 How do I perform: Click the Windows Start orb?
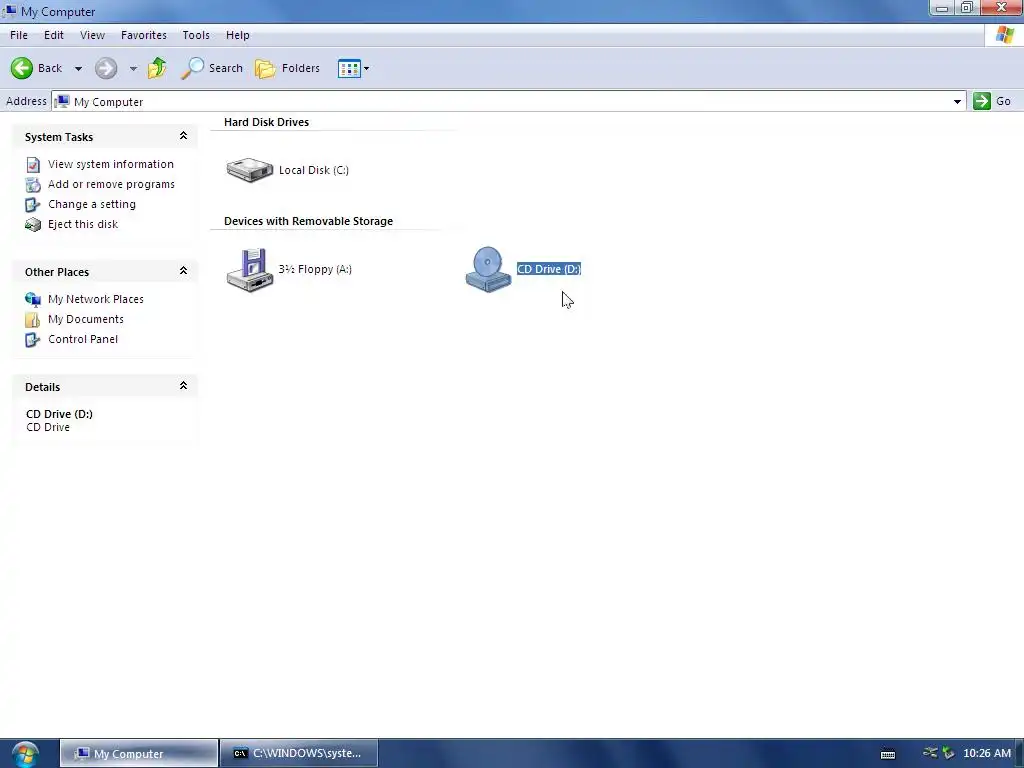[x=25, y=755]
